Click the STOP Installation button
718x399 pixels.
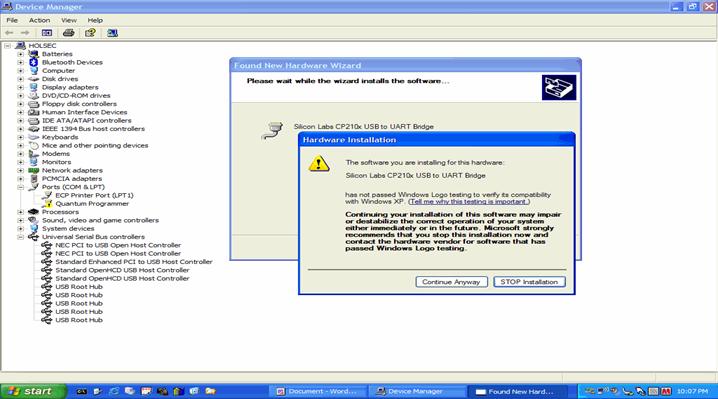coord(529,282)
